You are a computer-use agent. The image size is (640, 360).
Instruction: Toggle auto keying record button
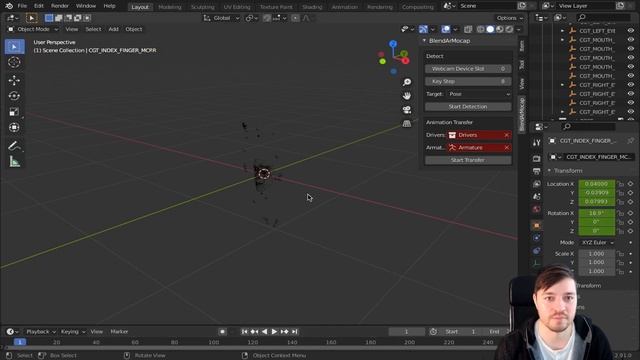click(x=222, y=332)
